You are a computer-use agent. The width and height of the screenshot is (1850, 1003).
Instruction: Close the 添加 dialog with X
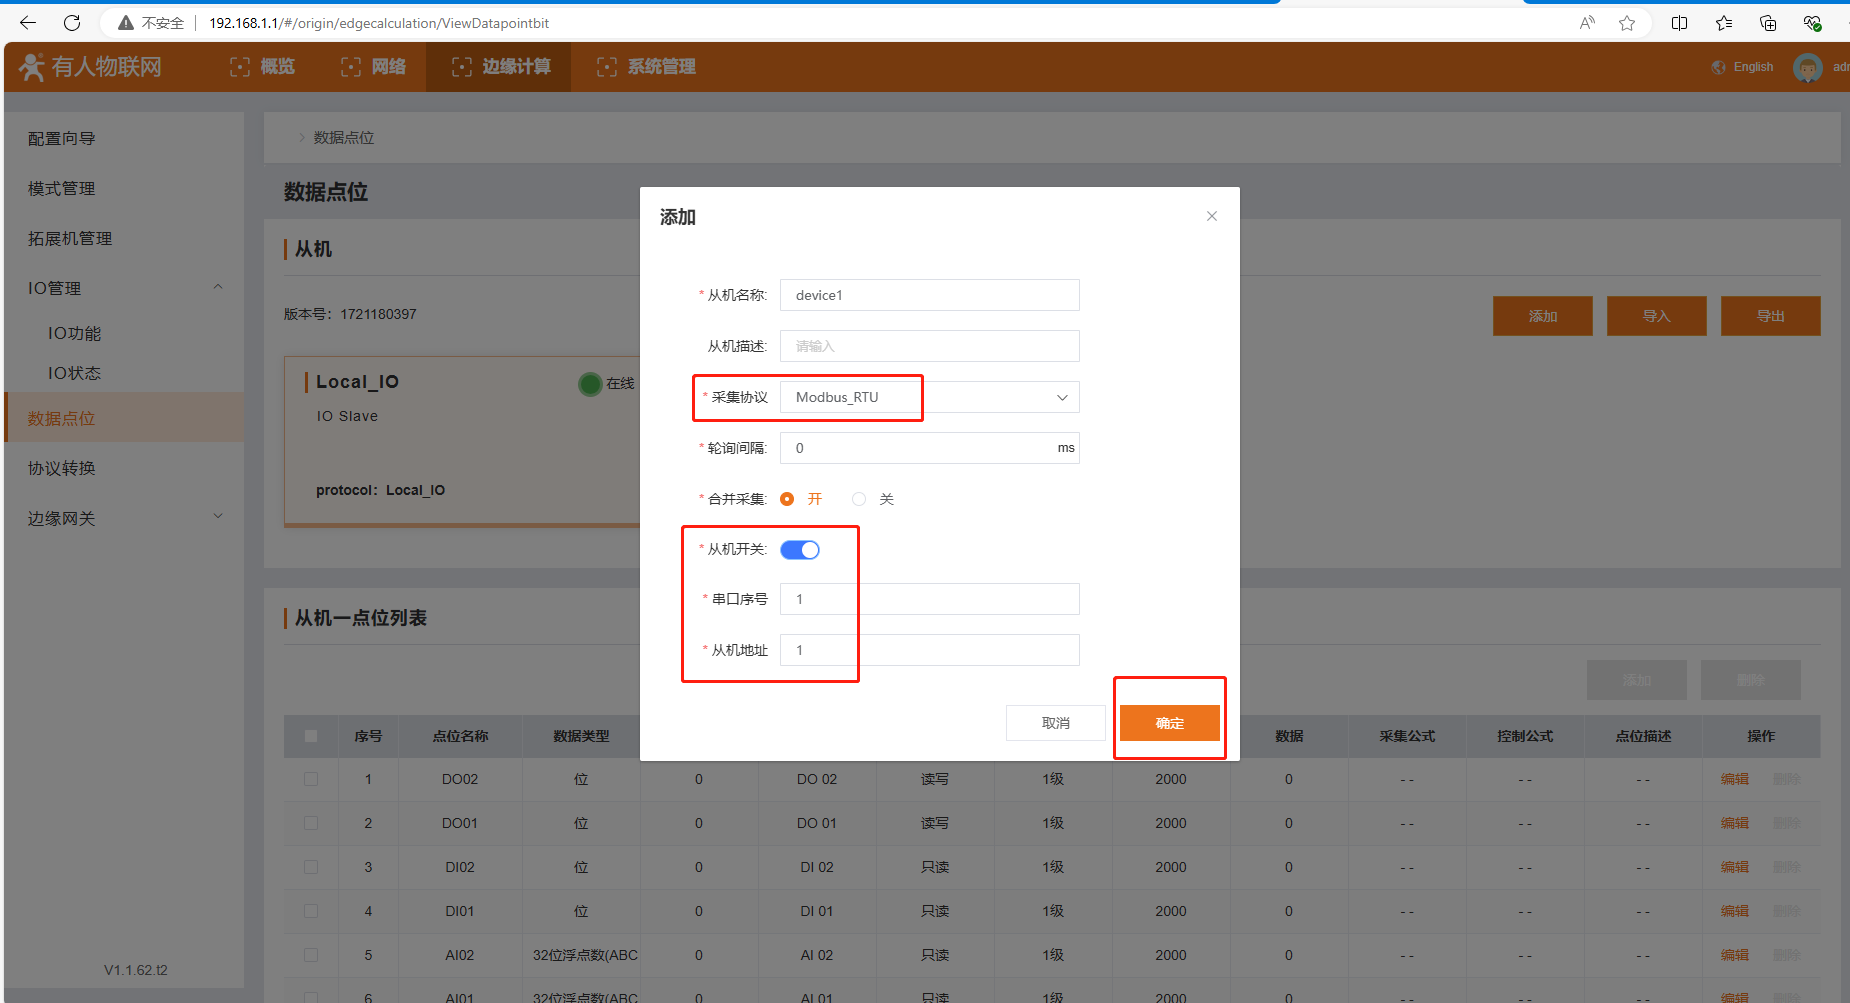pos(1211,216)
